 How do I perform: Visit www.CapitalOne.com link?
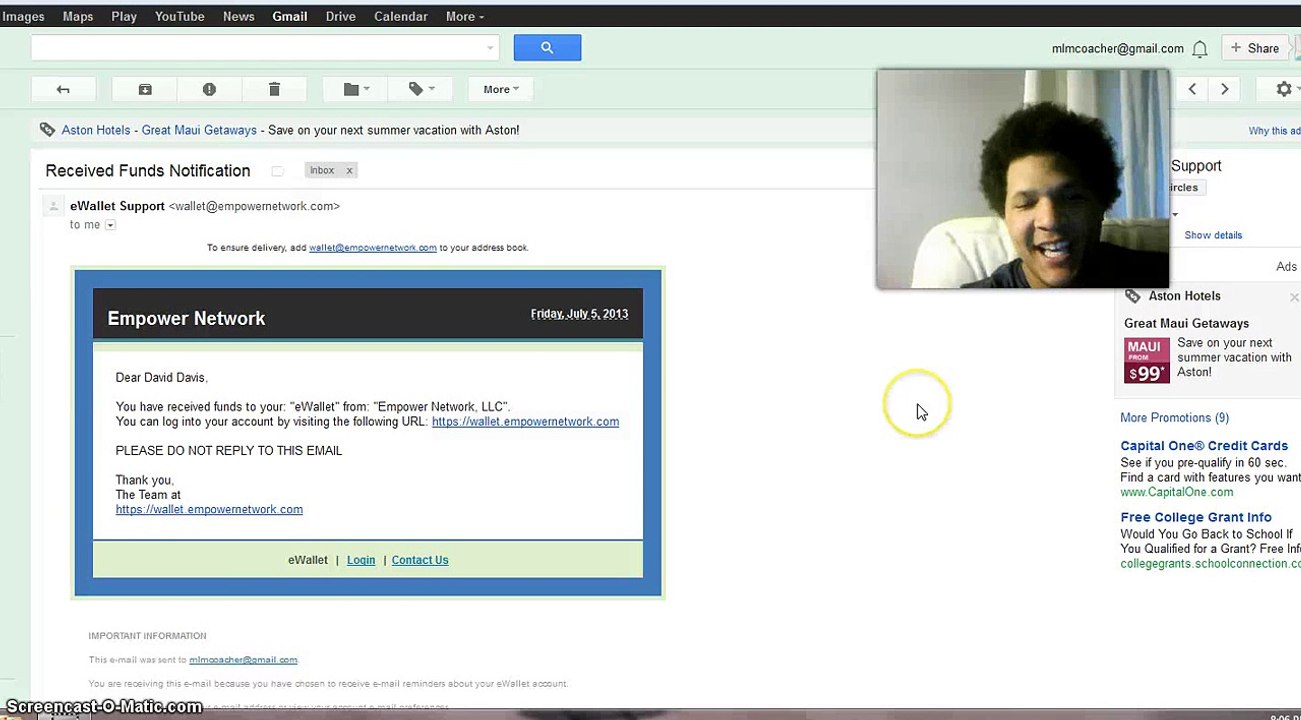point(1176,492)
